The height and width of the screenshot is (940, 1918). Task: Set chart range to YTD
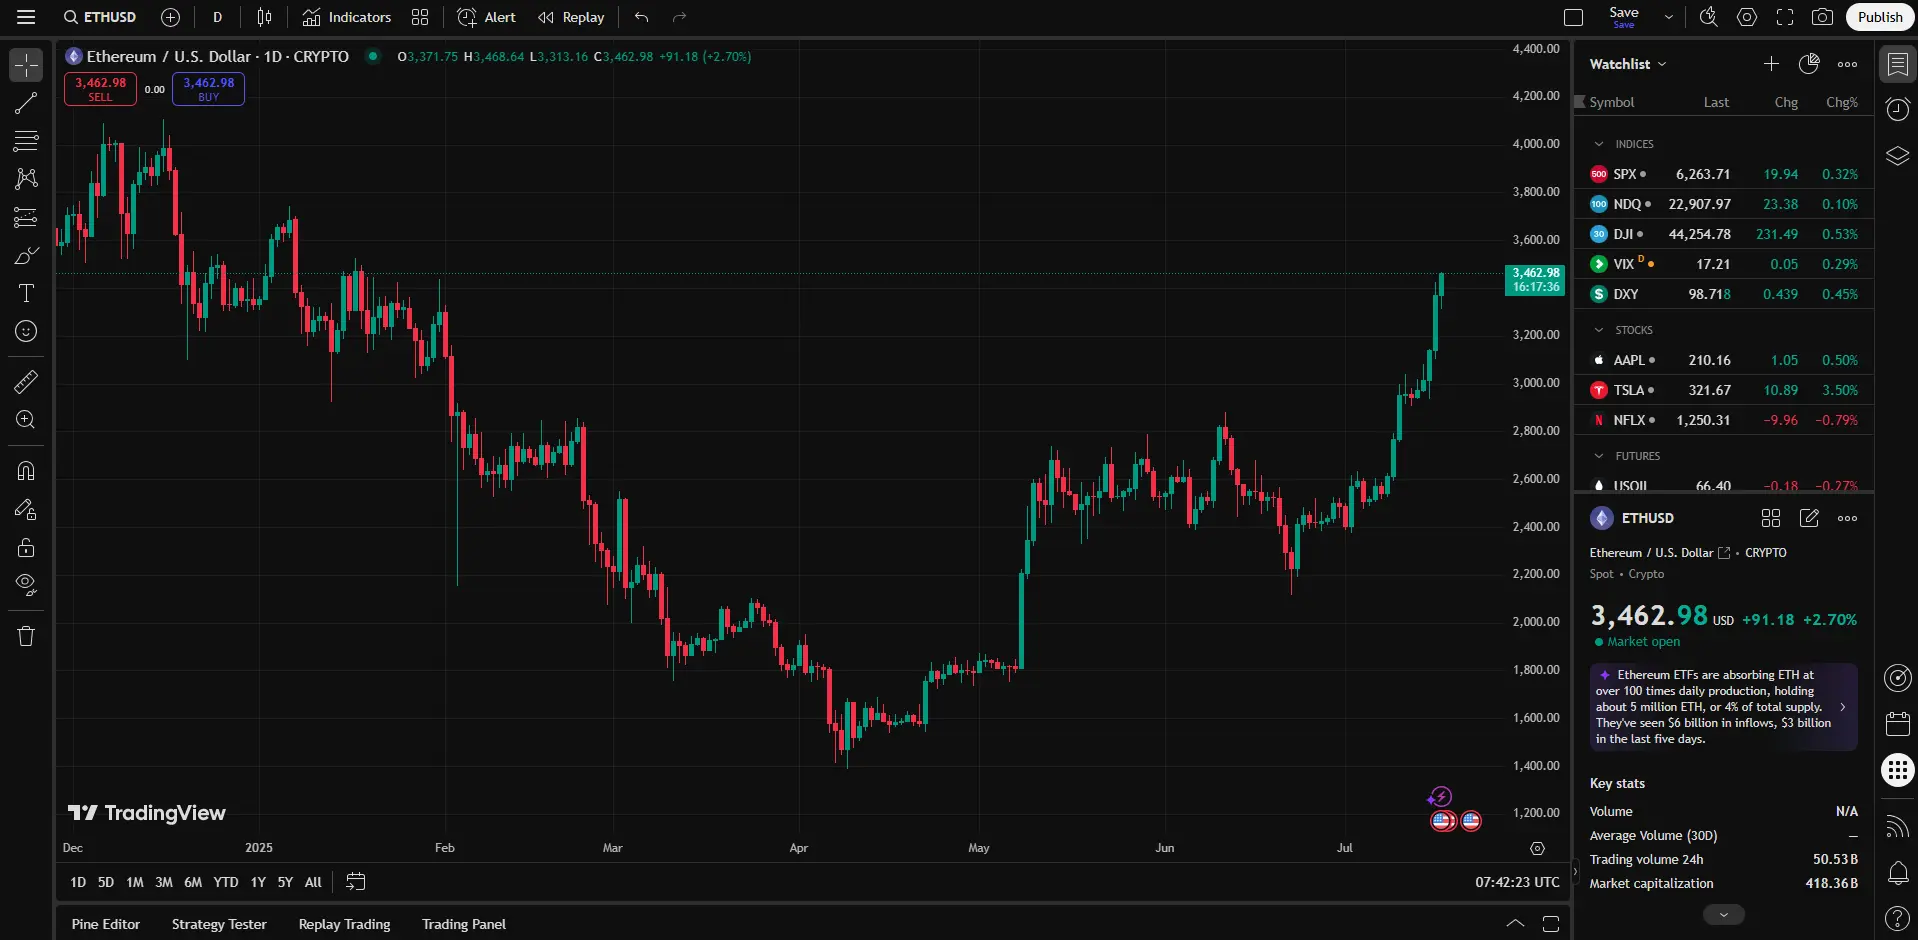click(x=226, y=882)
